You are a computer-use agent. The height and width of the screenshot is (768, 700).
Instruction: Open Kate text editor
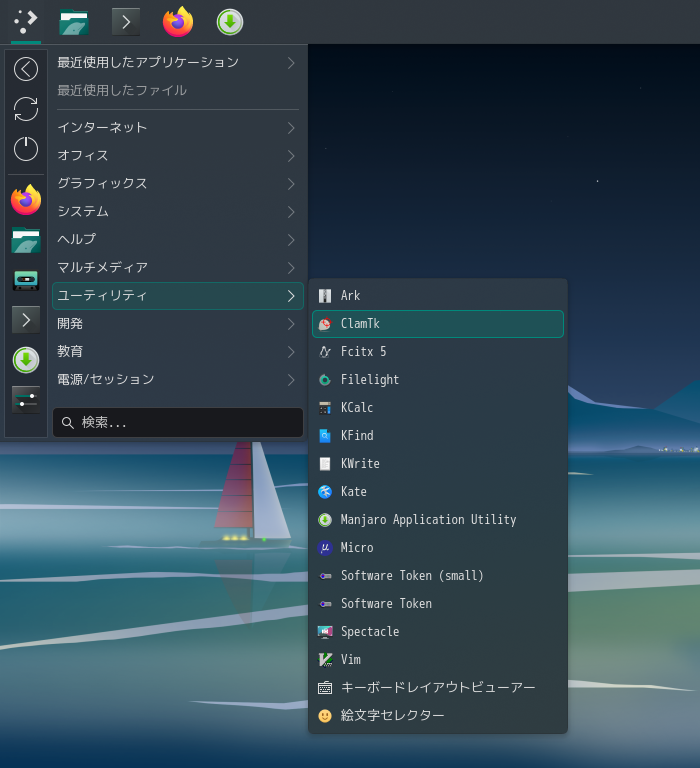pyautogui.click(x=353, y=492)
